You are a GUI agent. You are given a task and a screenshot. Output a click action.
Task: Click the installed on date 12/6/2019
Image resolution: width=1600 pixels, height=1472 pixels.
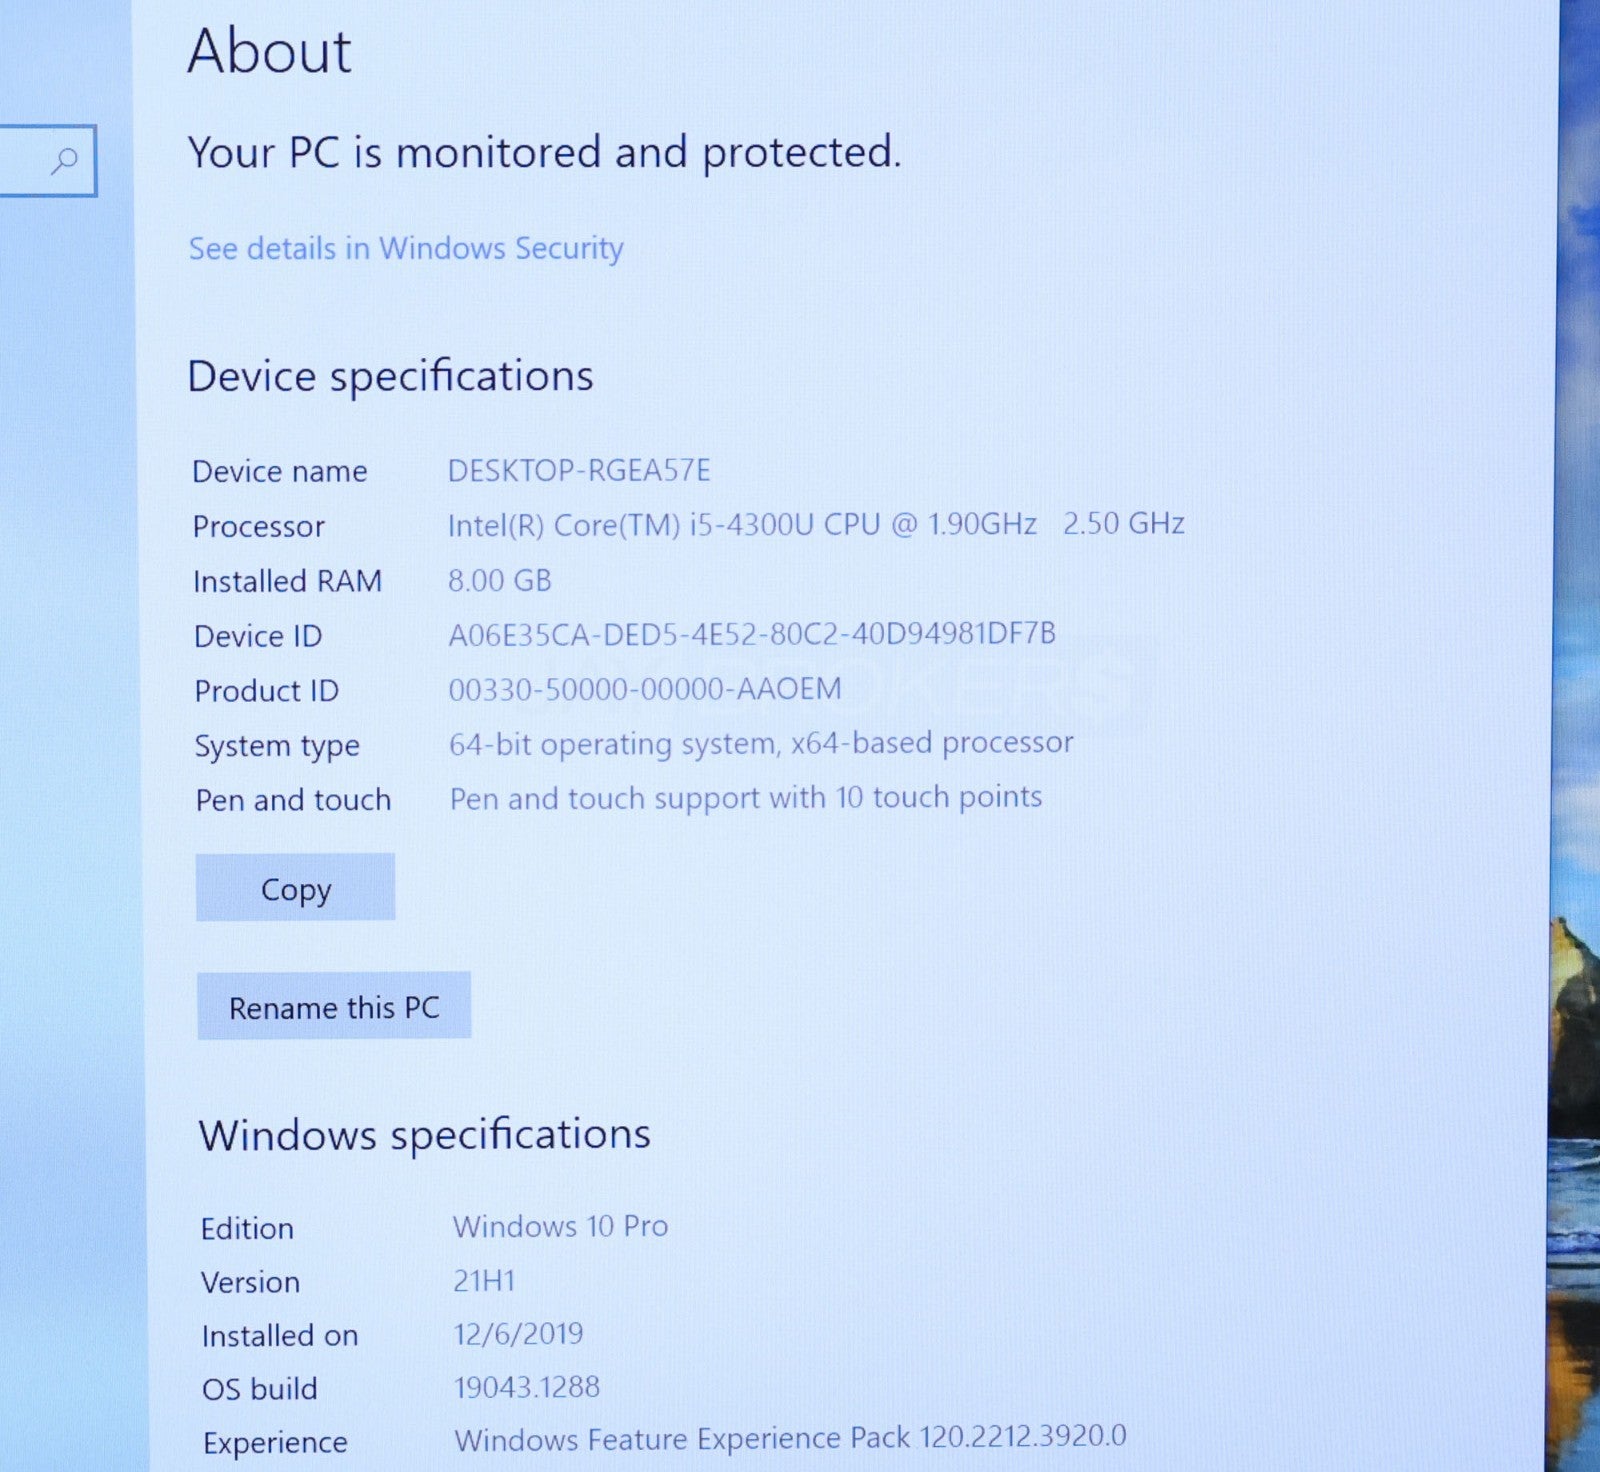coord(518,1334)
